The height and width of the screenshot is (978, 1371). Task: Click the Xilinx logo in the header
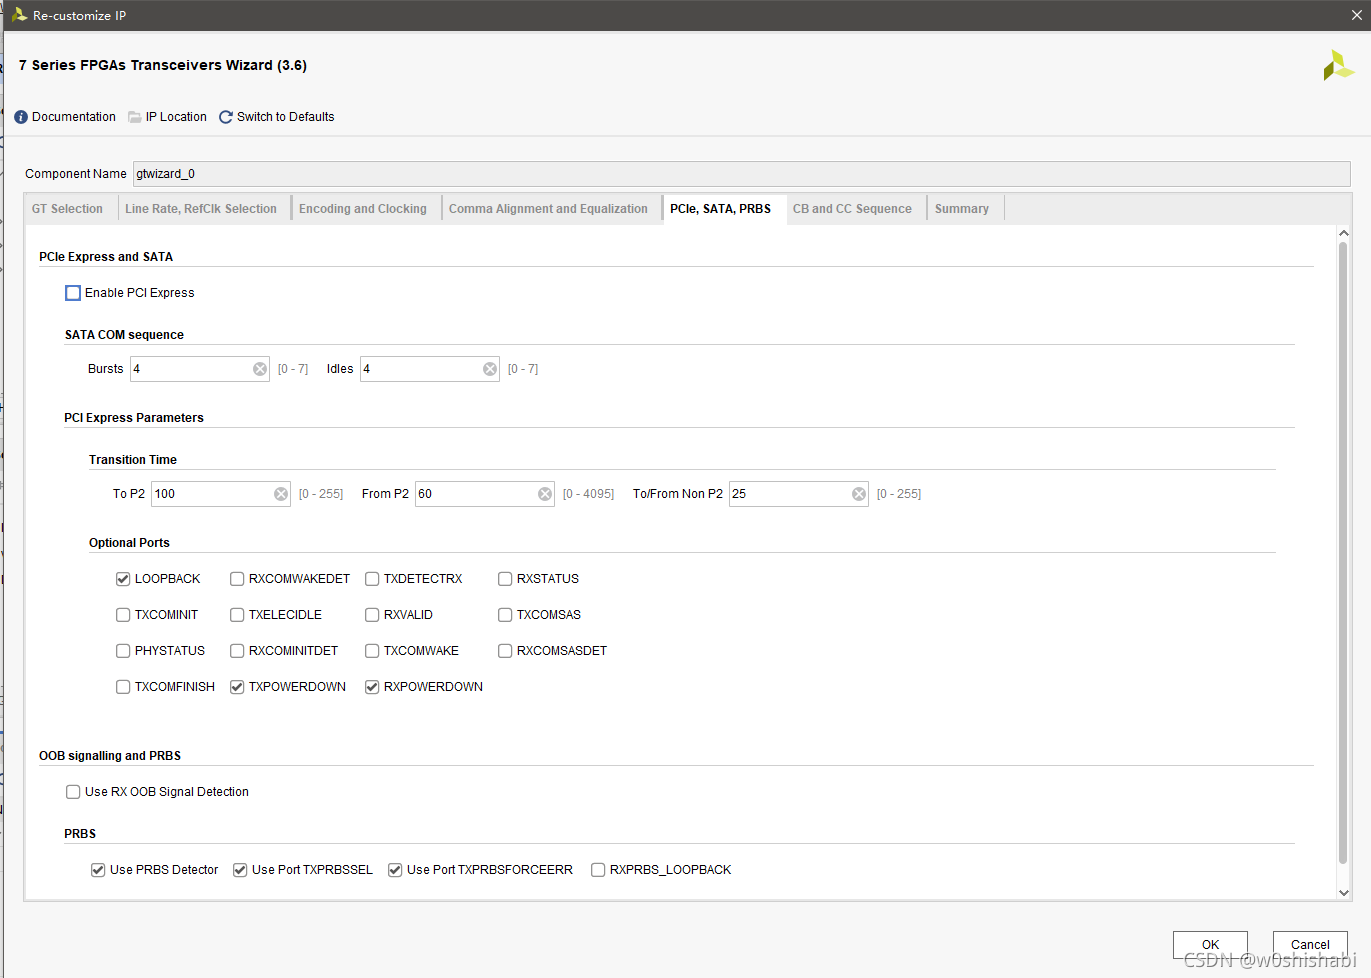(x=1338, y=66)
